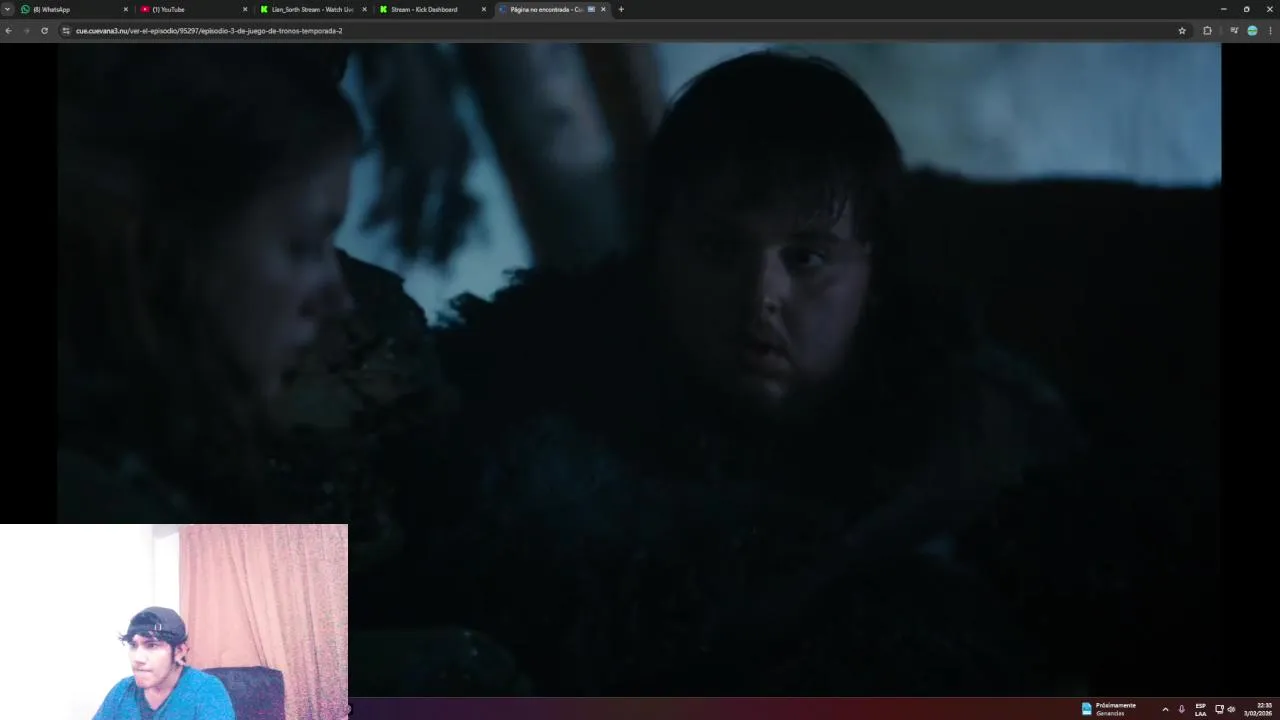1280x720 pixels.
Task: Open the Próximamente Ganancias taskbar widget
Action: tap(1109, 709)
